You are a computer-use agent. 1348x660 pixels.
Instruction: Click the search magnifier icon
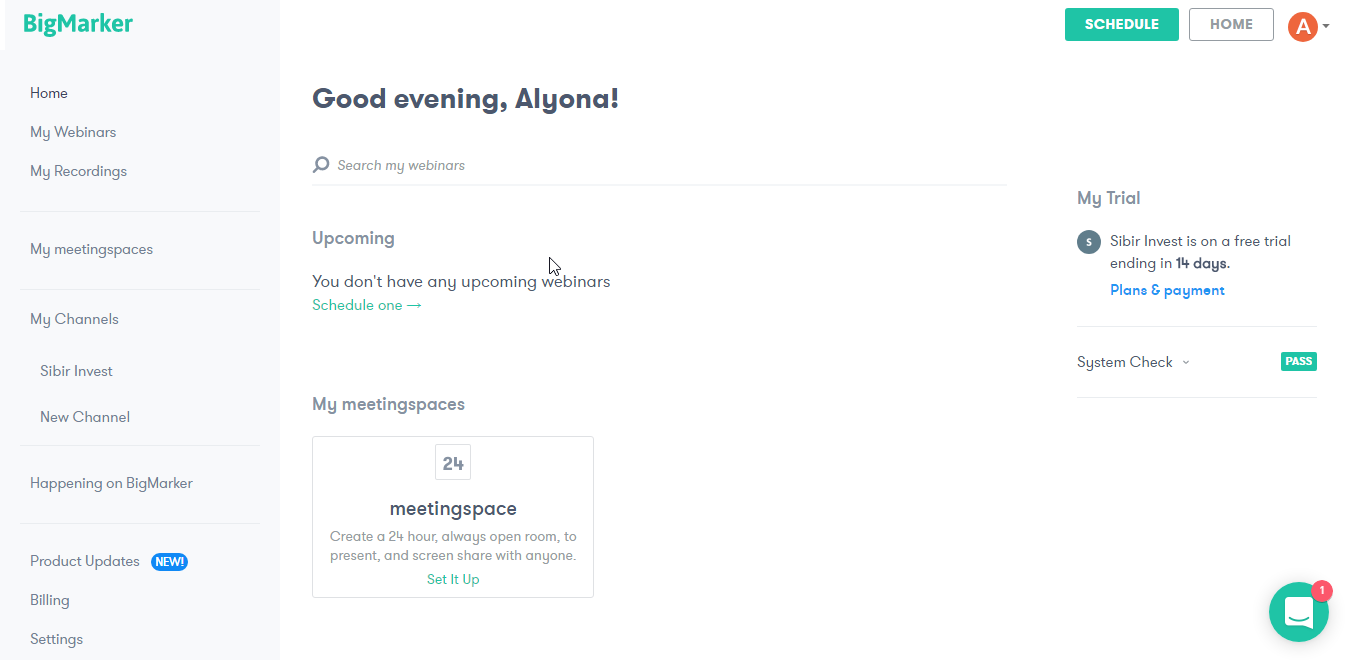[321, 165]
